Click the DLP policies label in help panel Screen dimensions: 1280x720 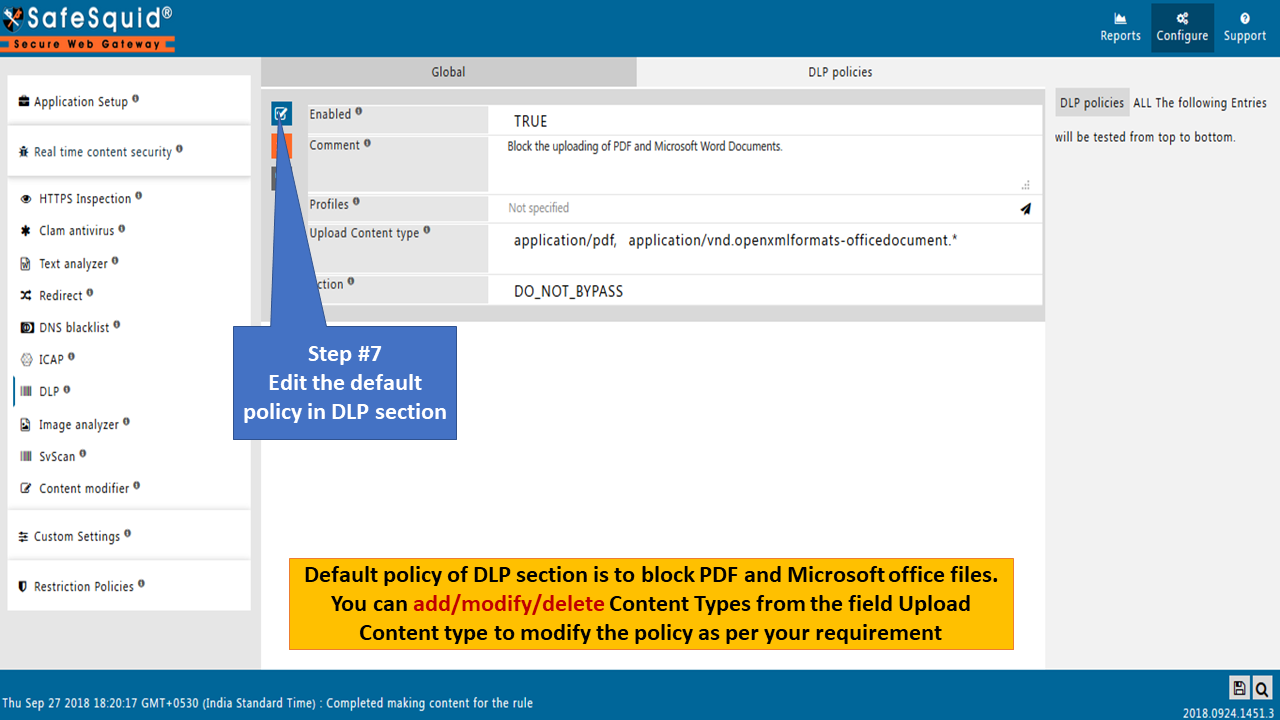point(1092,103)
